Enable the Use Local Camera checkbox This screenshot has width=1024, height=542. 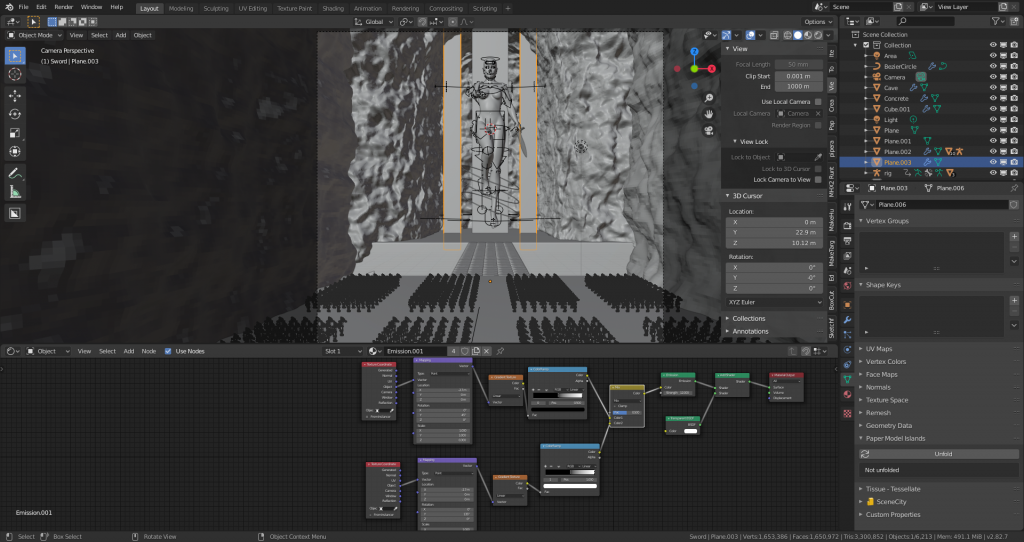coord(817,101)
